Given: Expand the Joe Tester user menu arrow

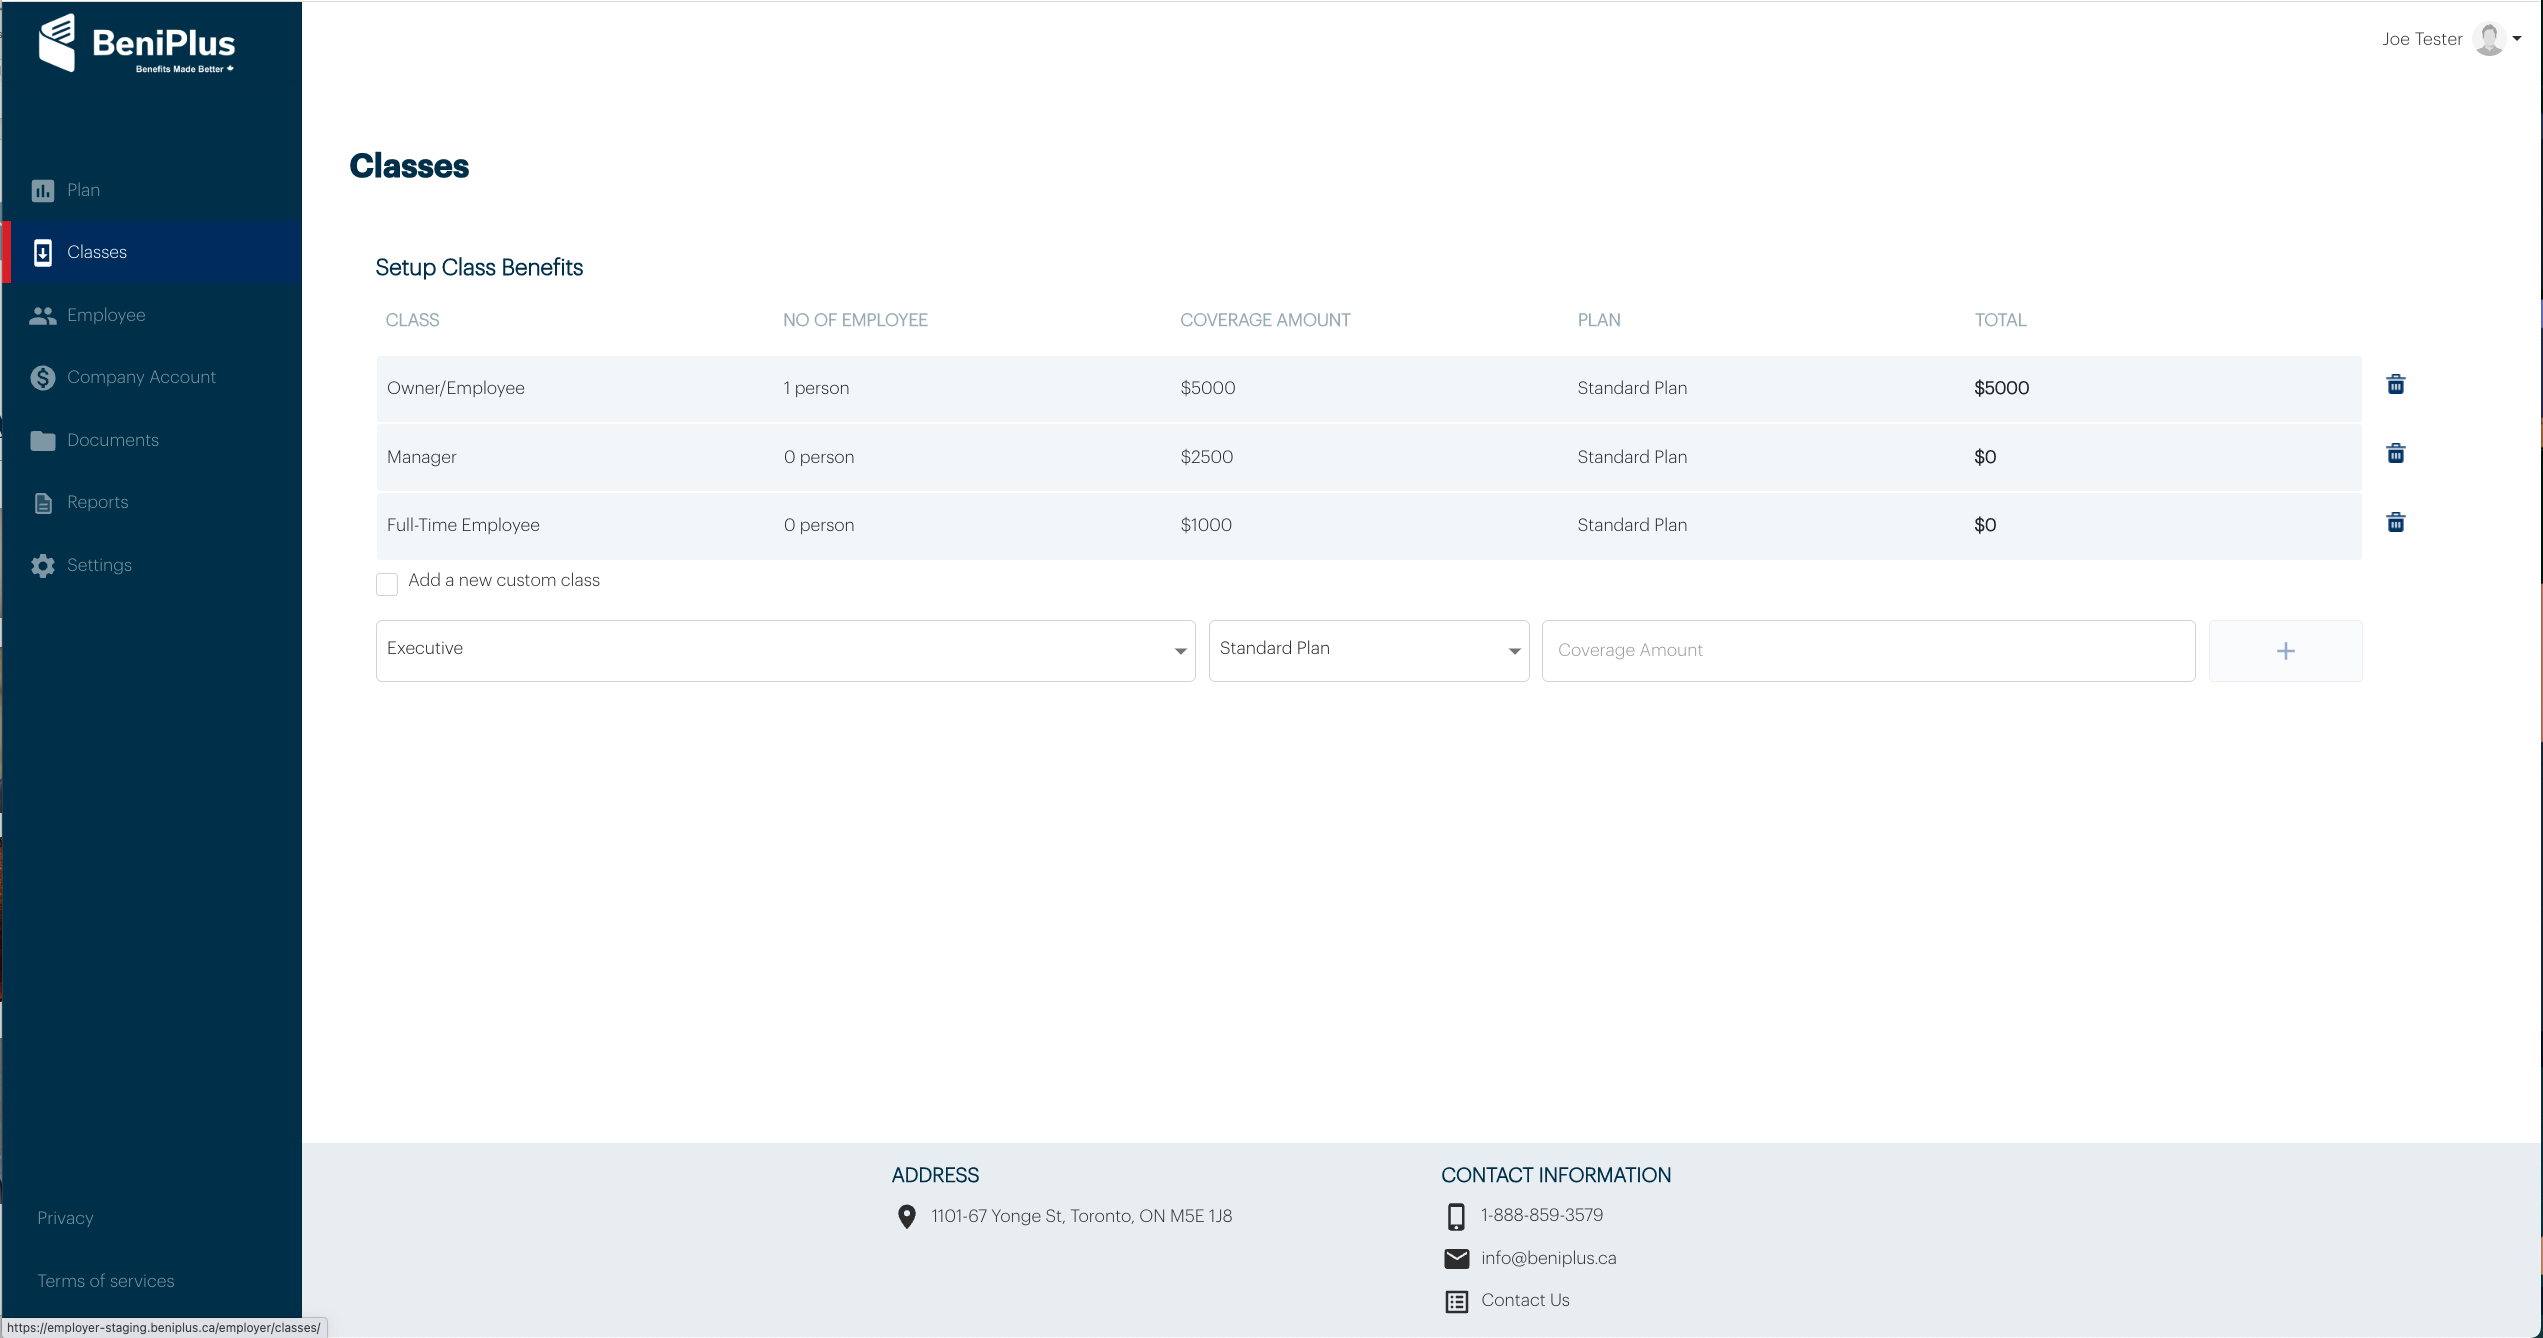Looking at the screenshot, I should (x=2517, y=39).
